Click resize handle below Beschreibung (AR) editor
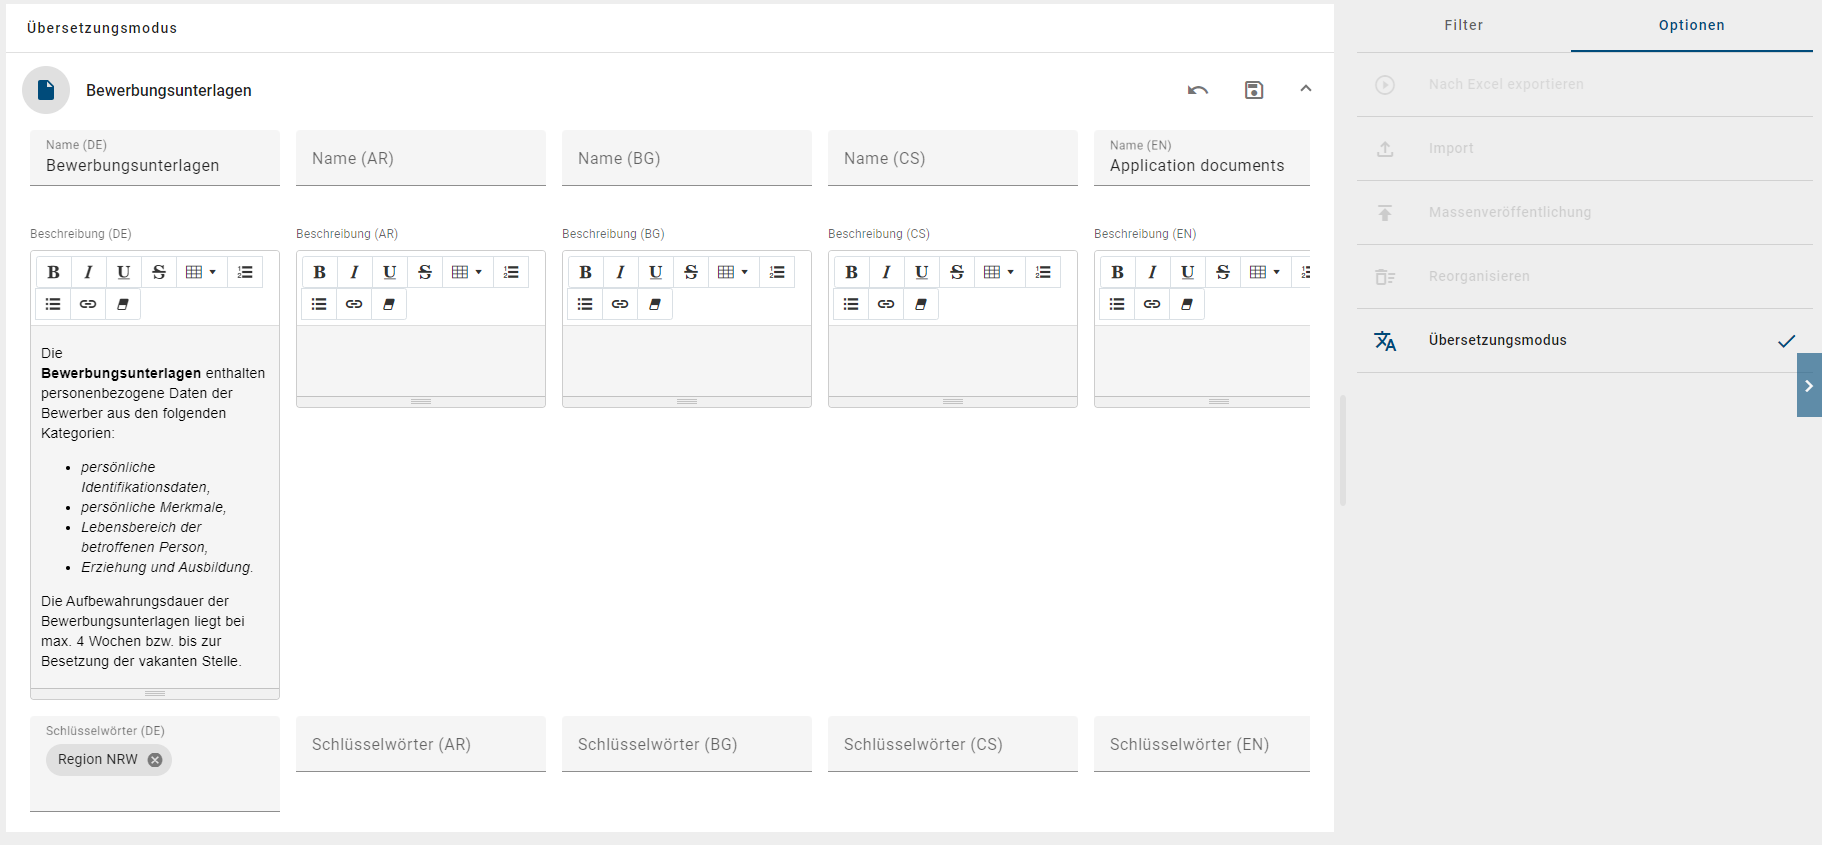This screenshot has width=1822, height=845. tap(421, 401)
